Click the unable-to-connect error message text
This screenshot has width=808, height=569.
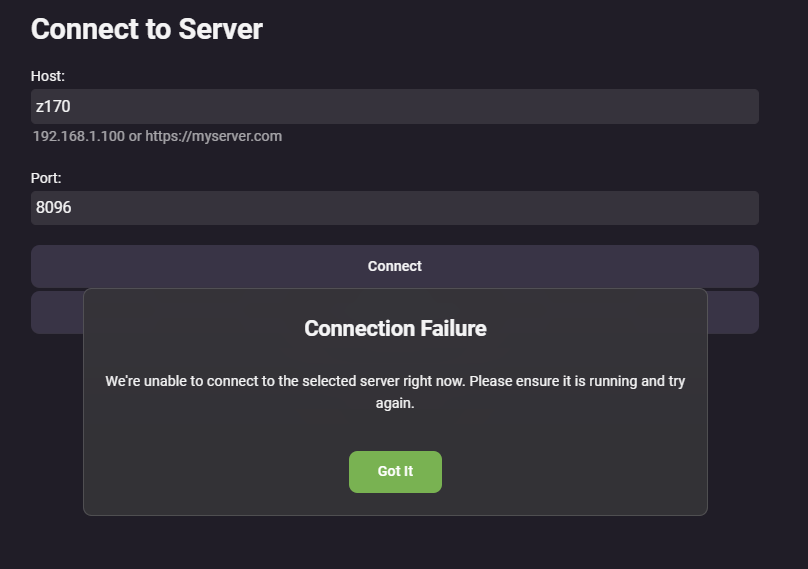pos(395,381)
